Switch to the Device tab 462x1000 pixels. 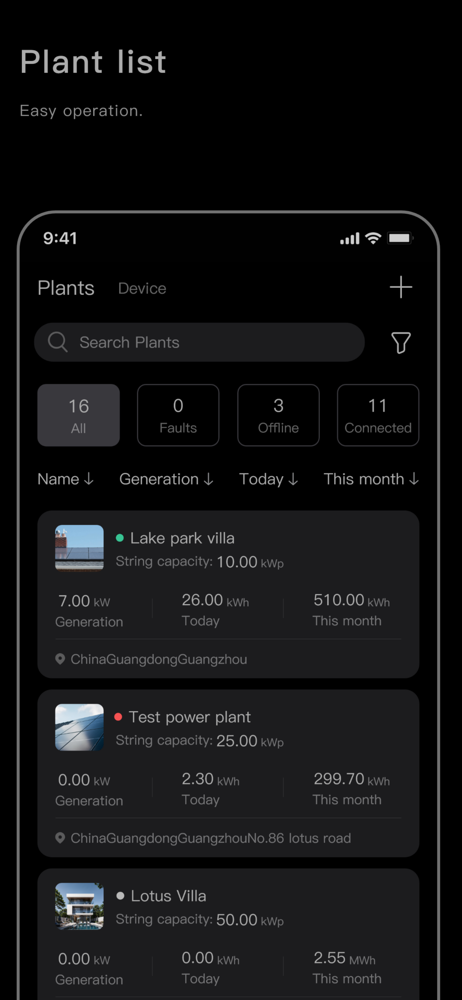pos(142,288)
